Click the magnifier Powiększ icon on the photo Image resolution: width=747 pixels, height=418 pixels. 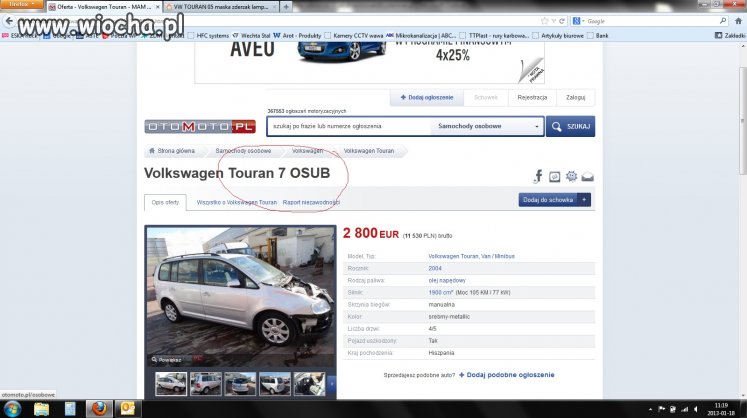(x=154, y=359)
